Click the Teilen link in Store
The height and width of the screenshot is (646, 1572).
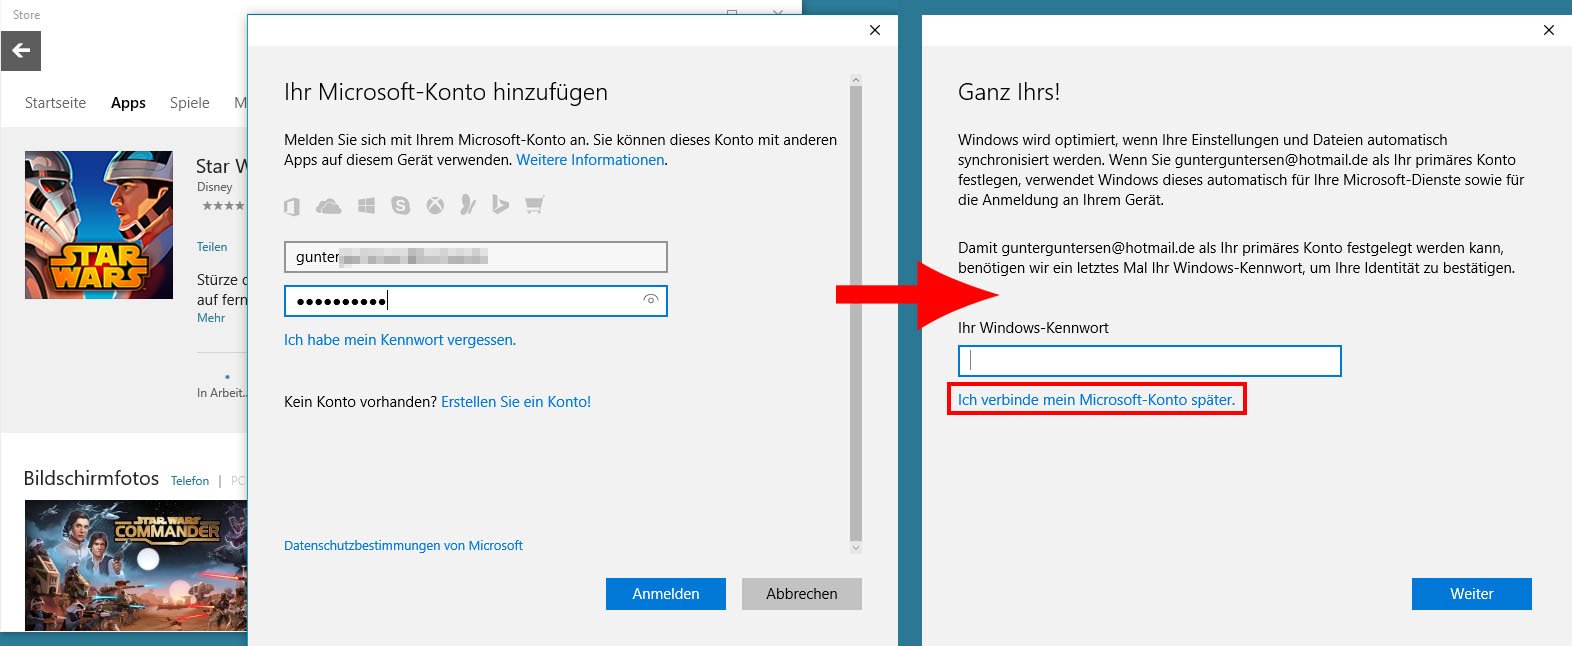[x=212, y=247]
